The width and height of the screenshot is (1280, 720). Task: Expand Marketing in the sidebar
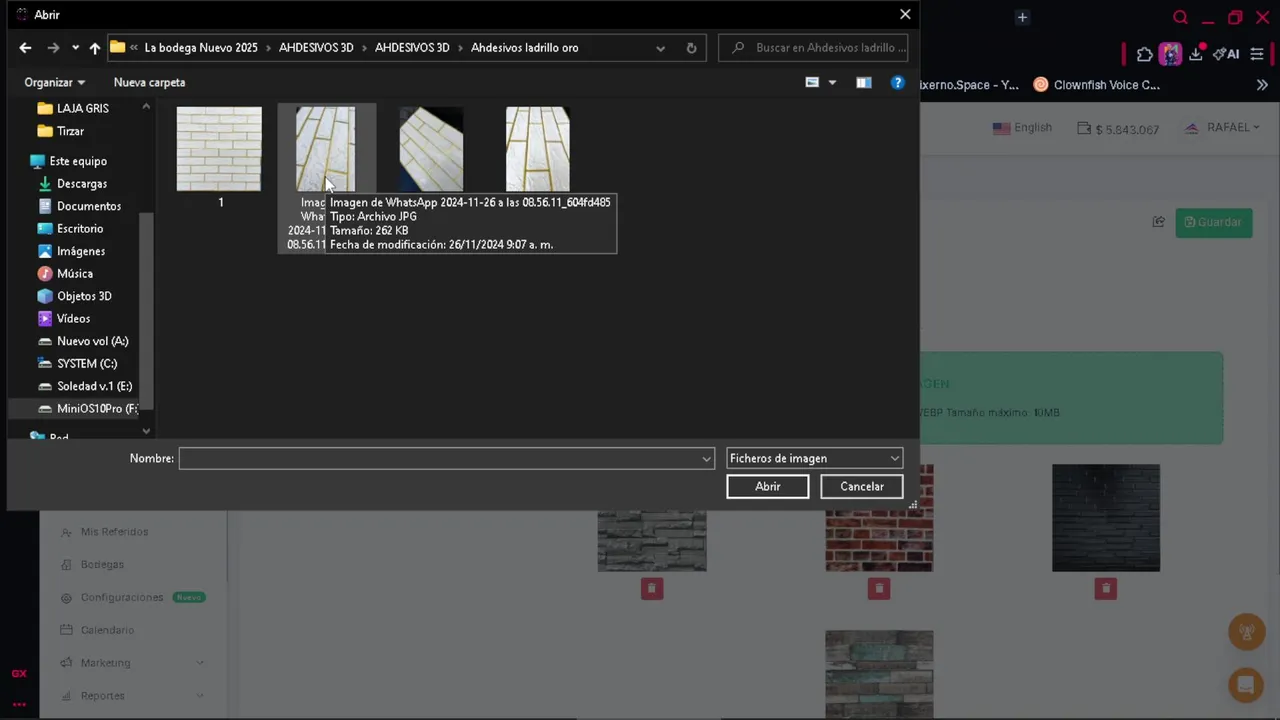(132, 663)
